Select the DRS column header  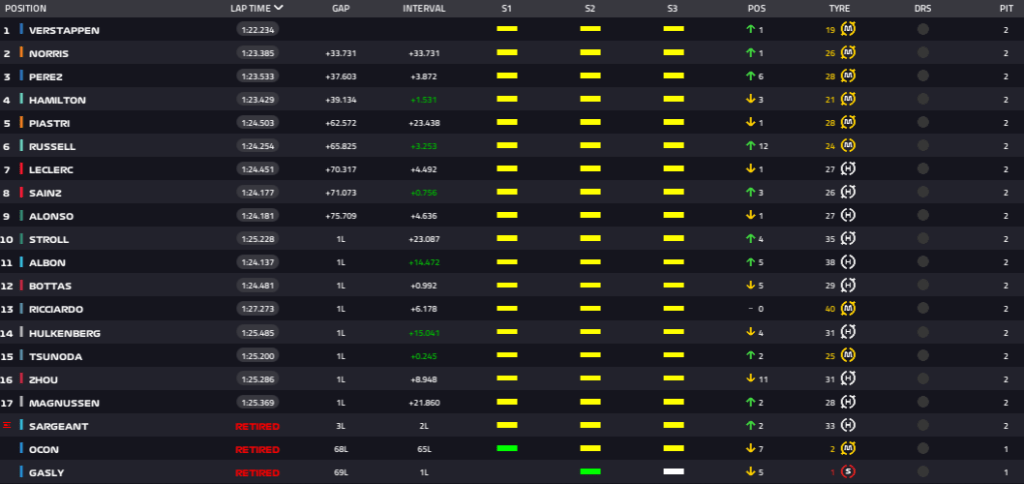923,8
